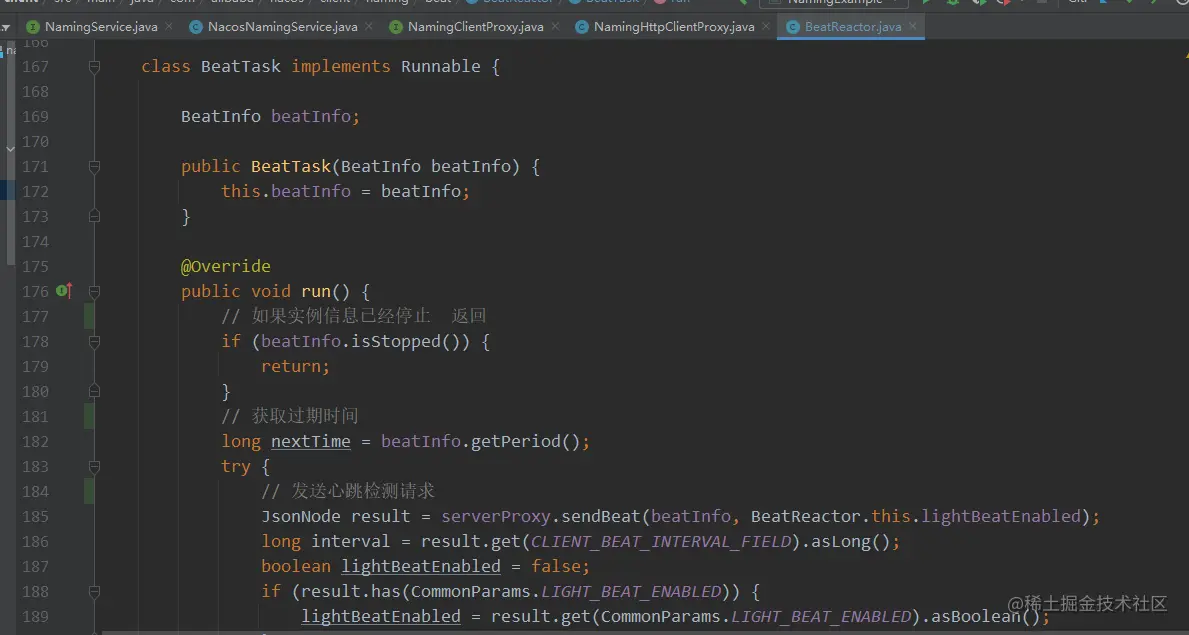This screenshot has width=1189, height=635.
Task: Click the "@Override" annotation
Action: click(x=226, y=267)
